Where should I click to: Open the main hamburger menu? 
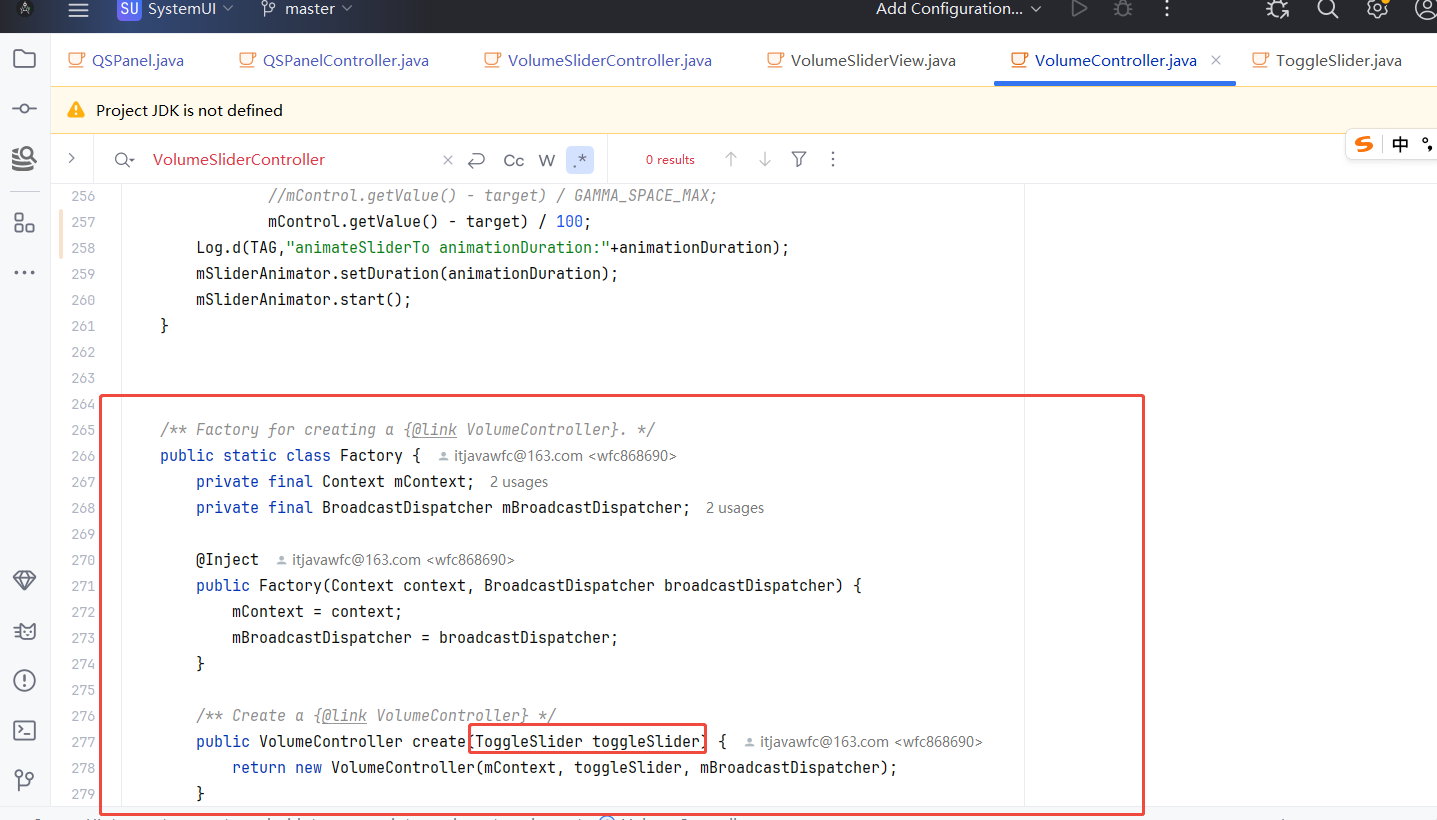click(78, 10)
